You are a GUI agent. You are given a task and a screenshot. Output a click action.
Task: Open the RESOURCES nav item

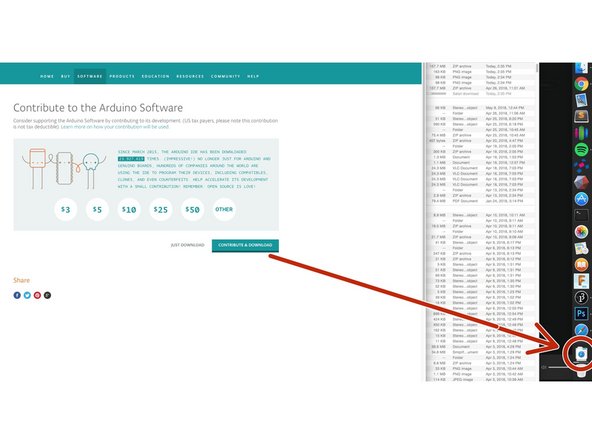pyautogui.click(x=190, y=76)
